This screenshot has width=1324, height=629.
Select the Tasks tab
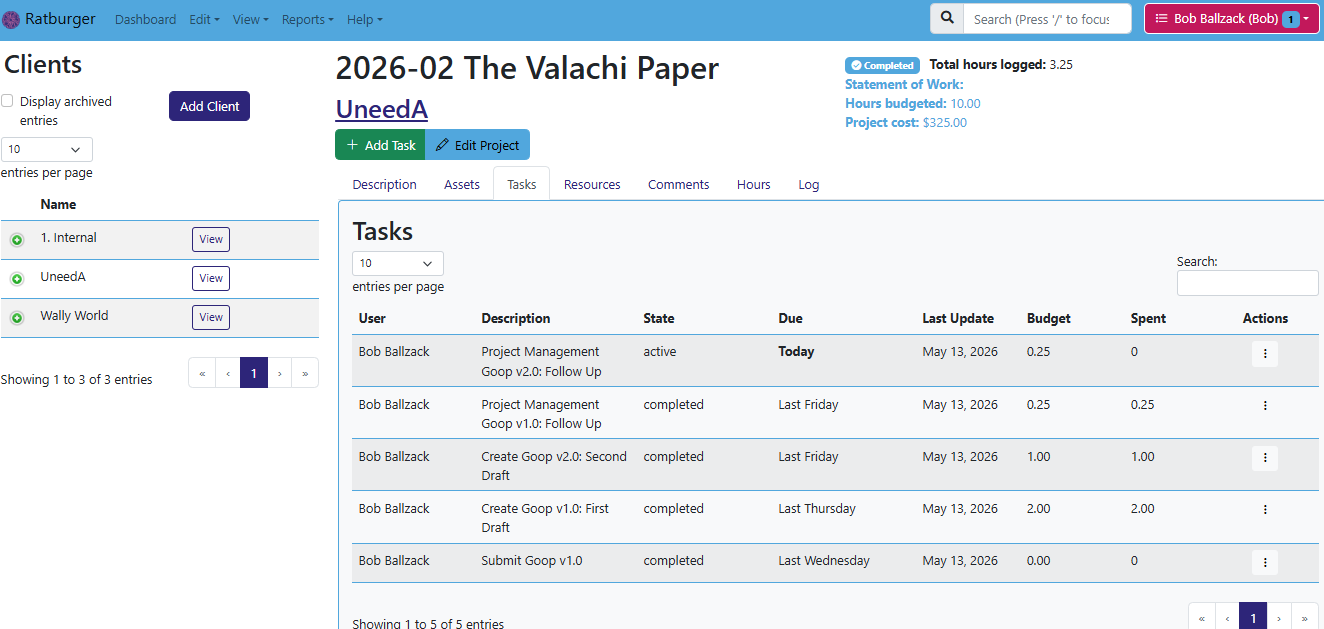click(x=521, y=184)
